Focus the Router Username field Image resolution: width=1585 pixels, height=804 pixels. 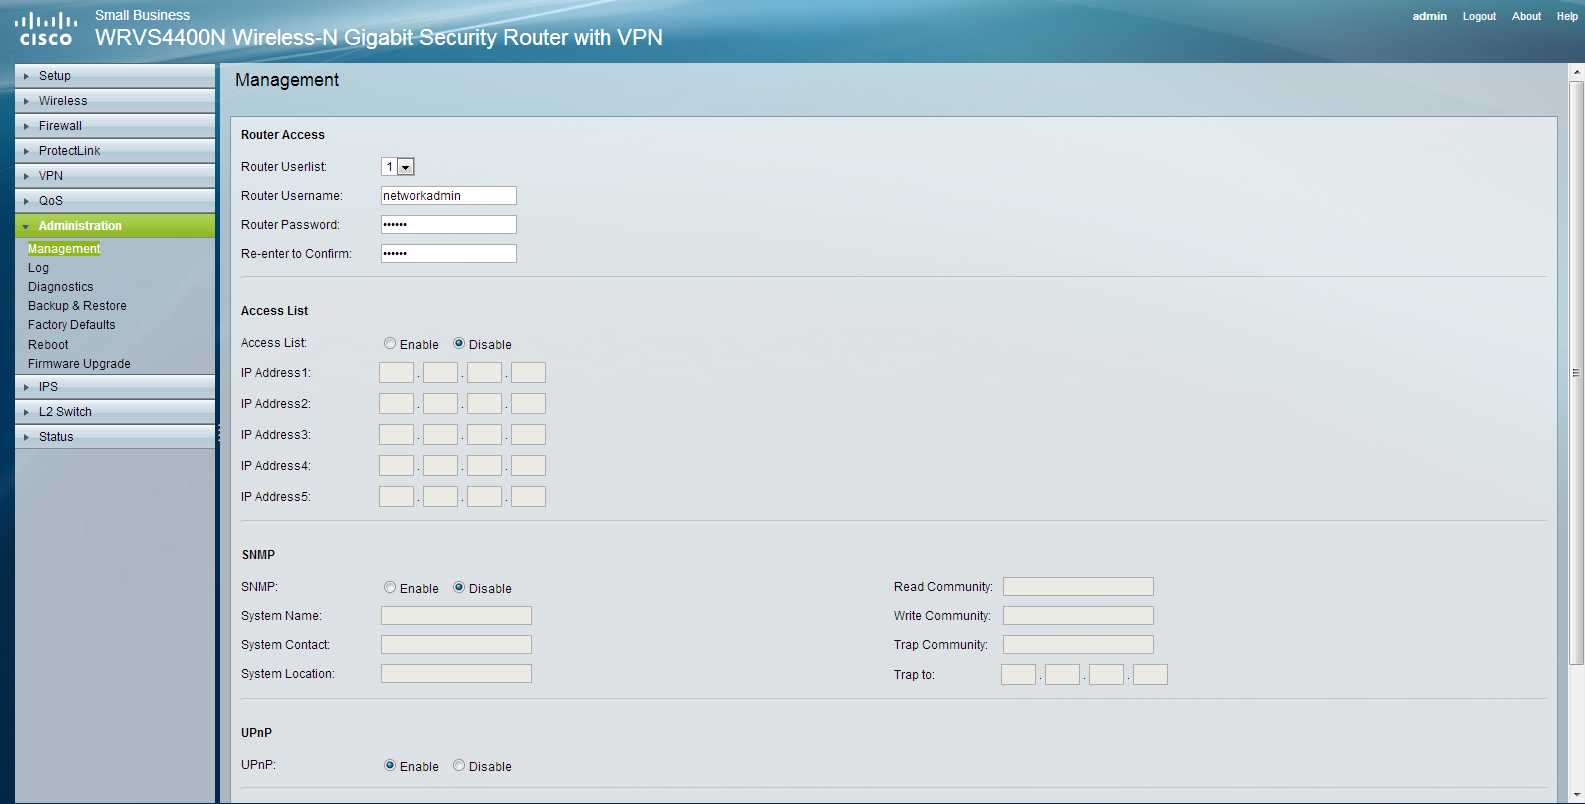(448, 196)
